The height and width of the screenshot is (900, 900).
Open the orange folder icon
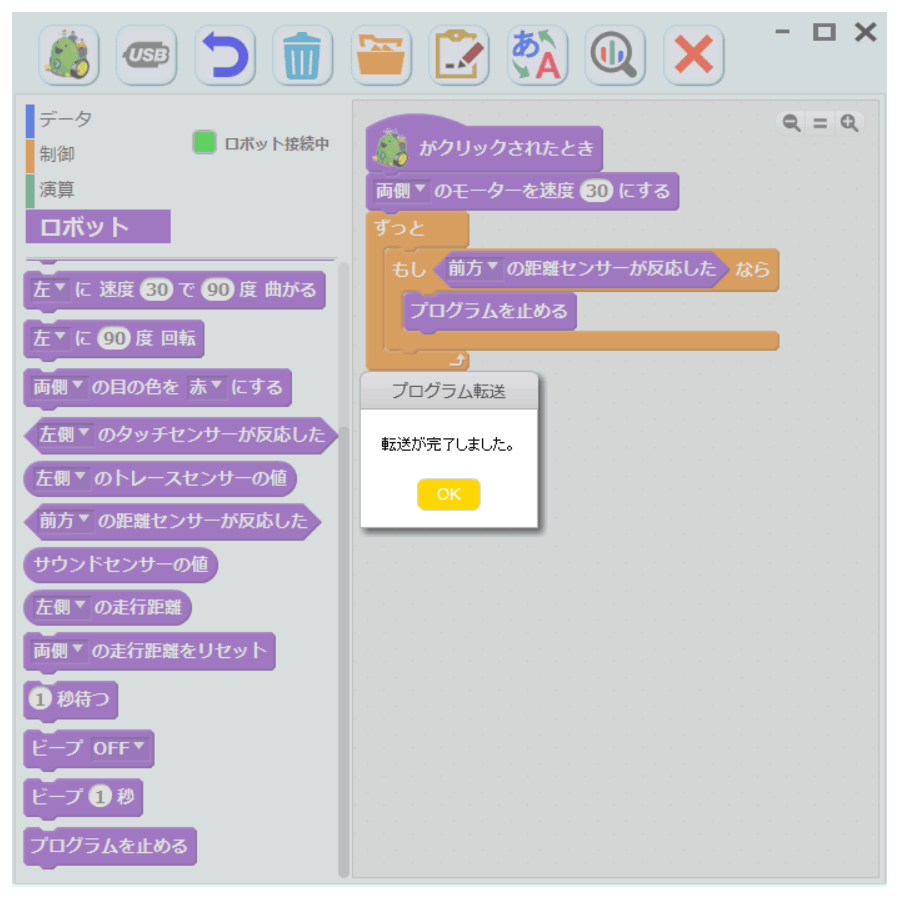(381, 55)
